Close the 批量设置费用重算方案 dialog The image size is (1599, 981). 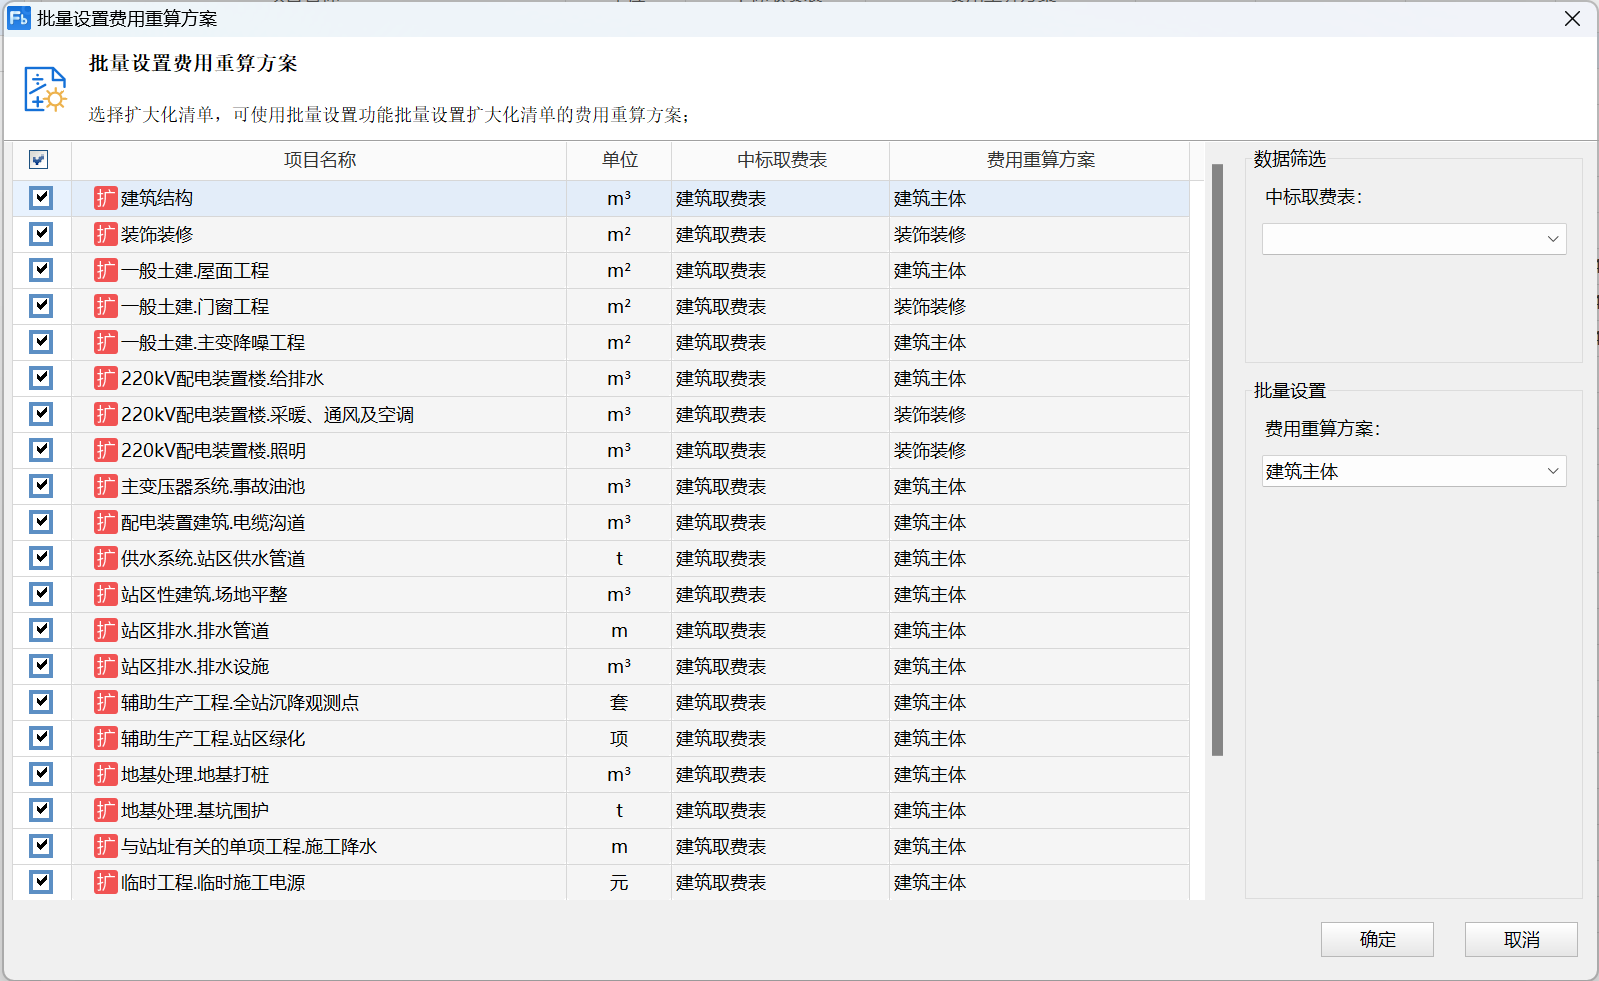[x=1572, y=19]
